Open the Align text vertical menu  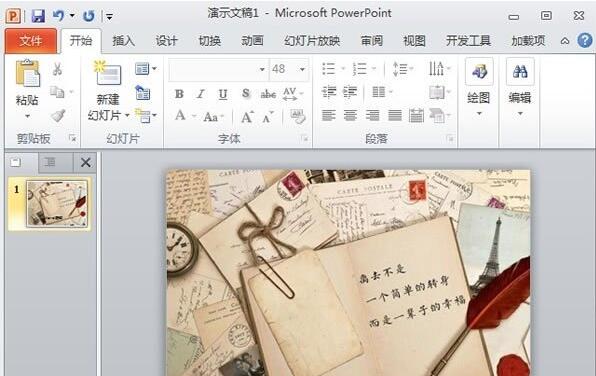(440, 92)
